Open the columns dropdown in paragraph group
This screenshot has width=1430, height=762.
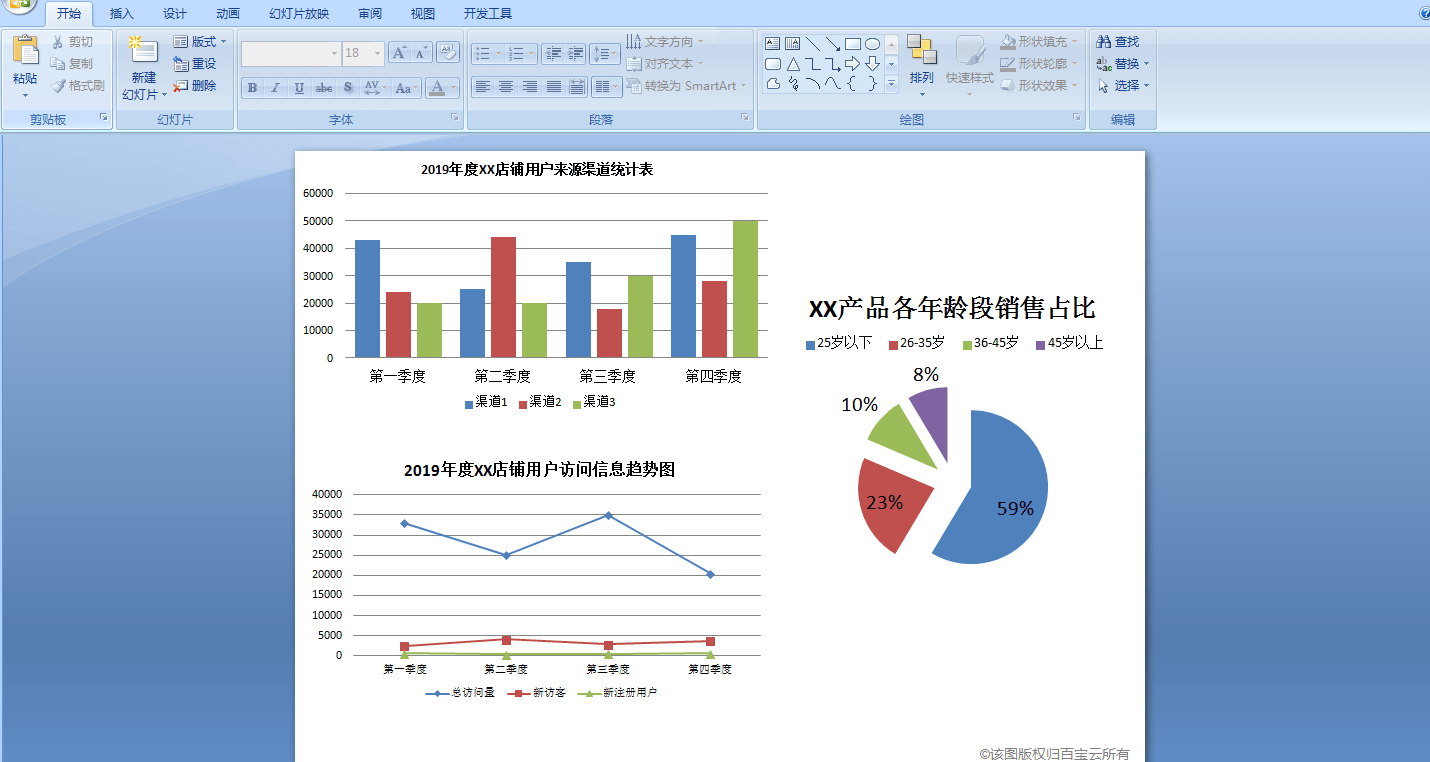point(606,87)
